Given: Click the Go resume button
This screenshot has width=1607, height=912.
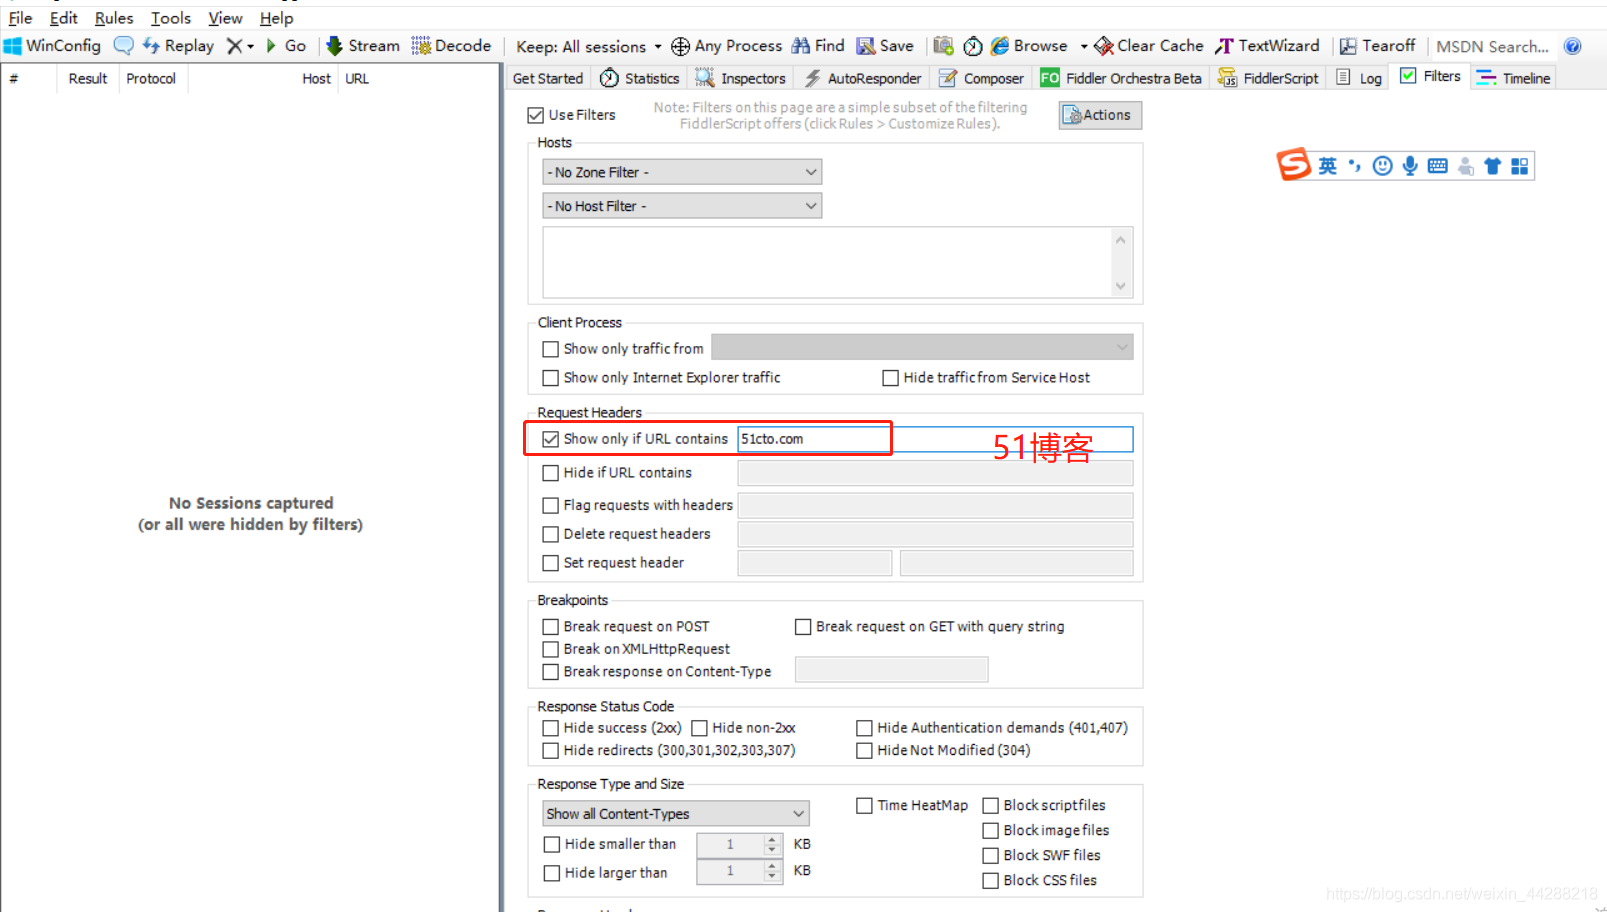Looking at the screenshot, I should pyautogui.click(x=286, y=46).
